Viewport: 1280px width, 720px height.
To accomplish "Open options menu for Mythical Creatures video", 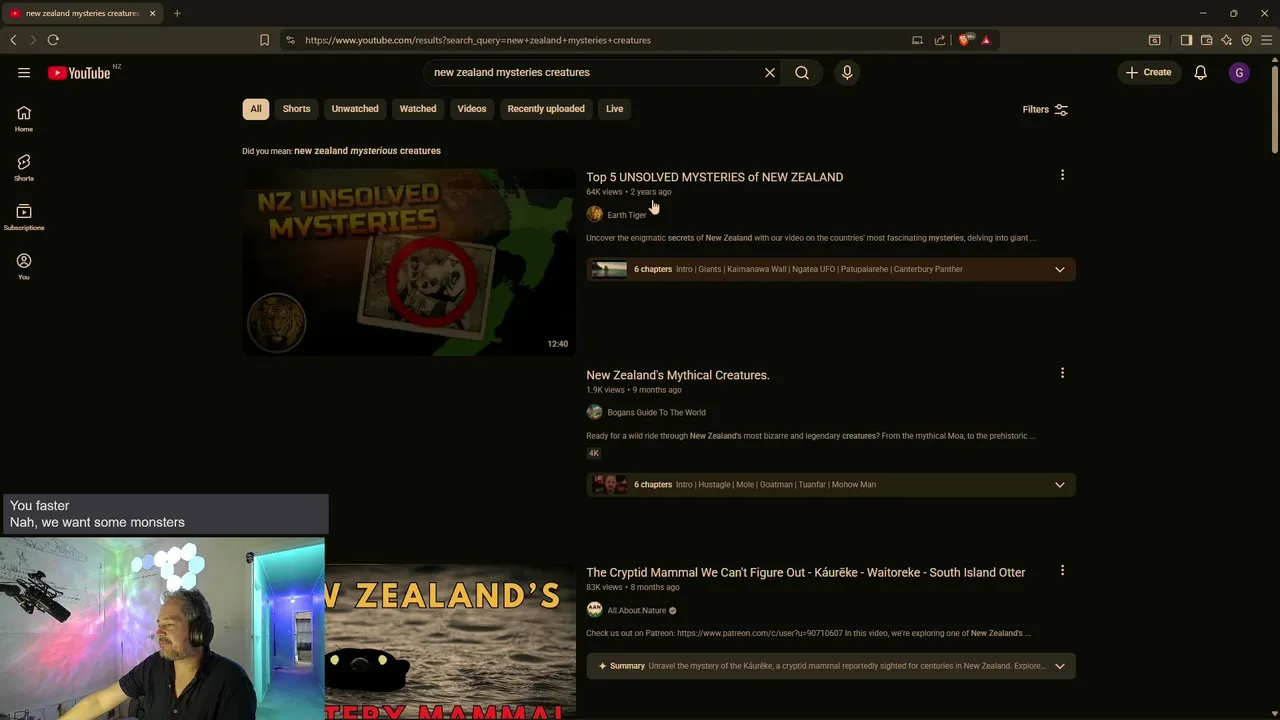I will tap(1062, 373).
